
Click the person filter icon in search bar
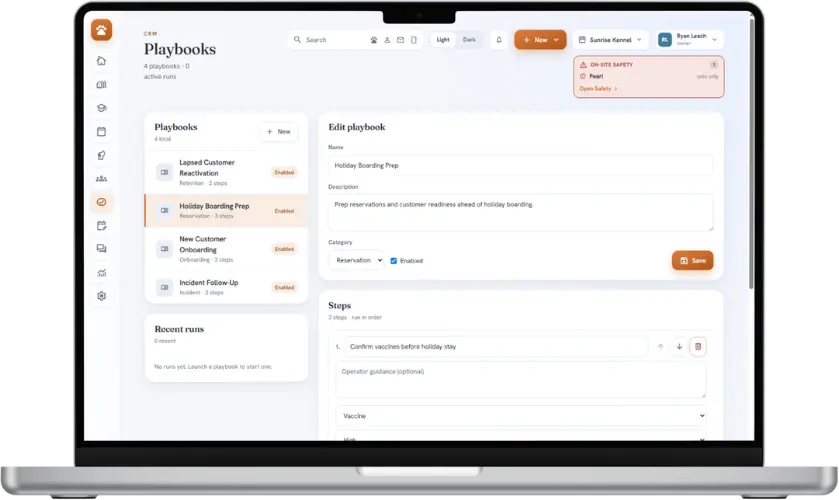pos(387,40)
